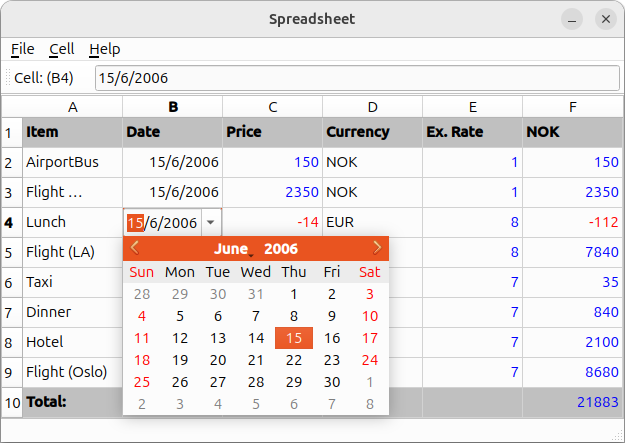Screen dimensions: 625x443
Task: Open the Cell menu
Action: click(61, 49)
